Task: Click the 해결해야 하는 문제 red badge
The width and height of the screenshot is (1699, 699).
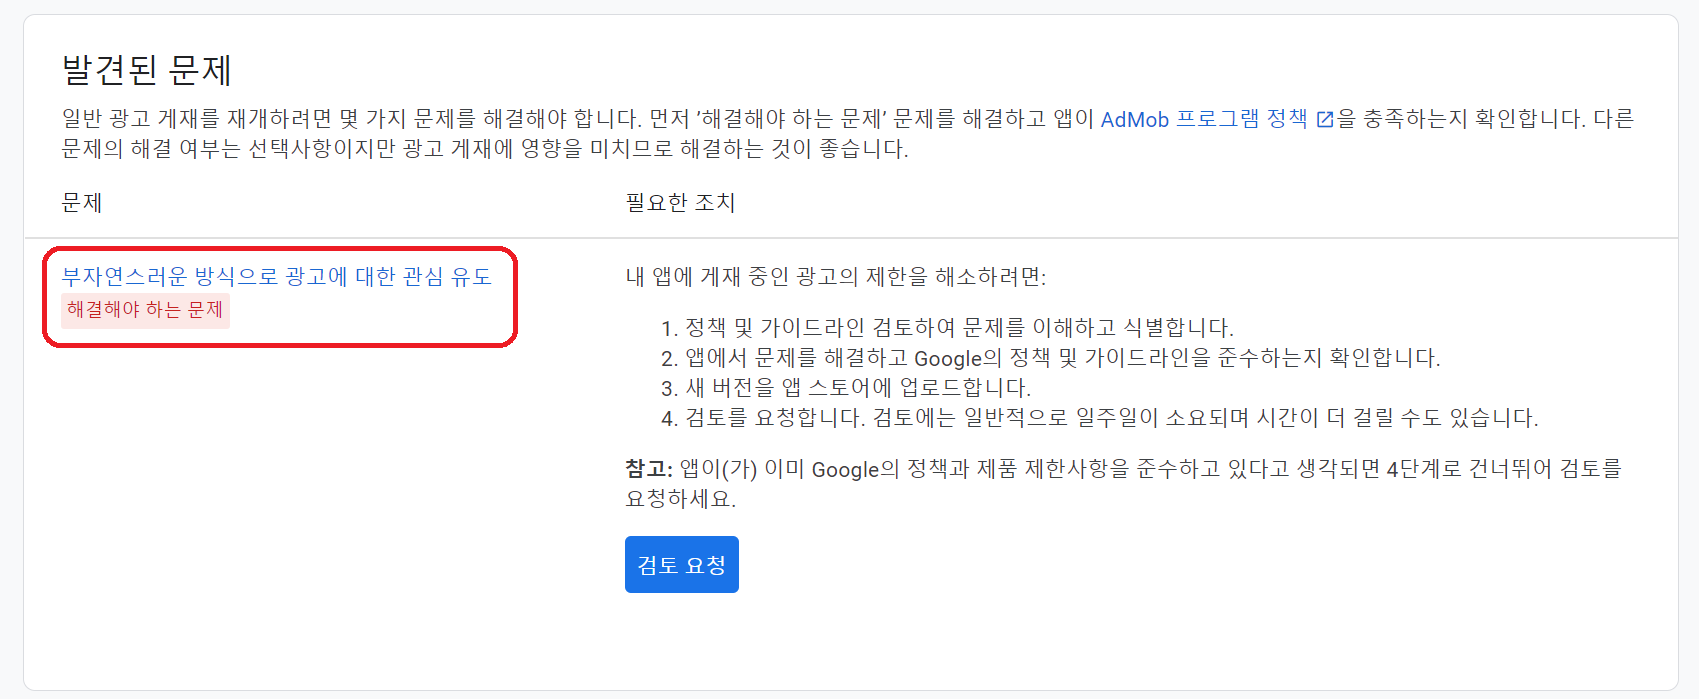Action: pos(145,310)
